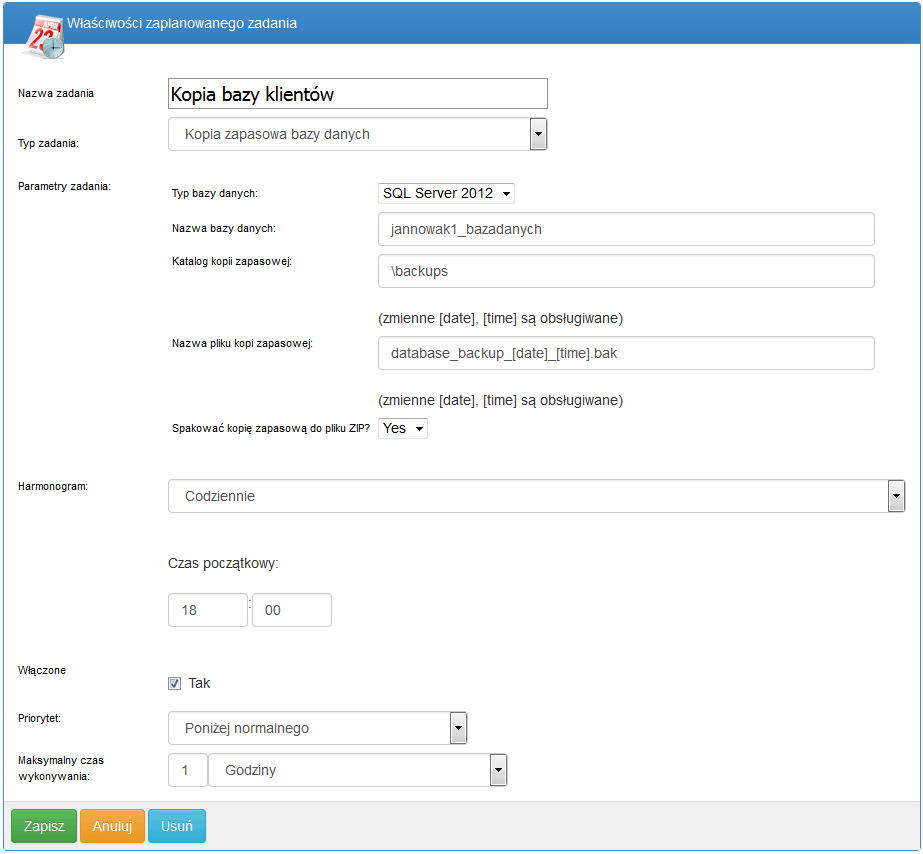Click the 'Katalog kopii zapasowej:' label

(x=232, y=261)
